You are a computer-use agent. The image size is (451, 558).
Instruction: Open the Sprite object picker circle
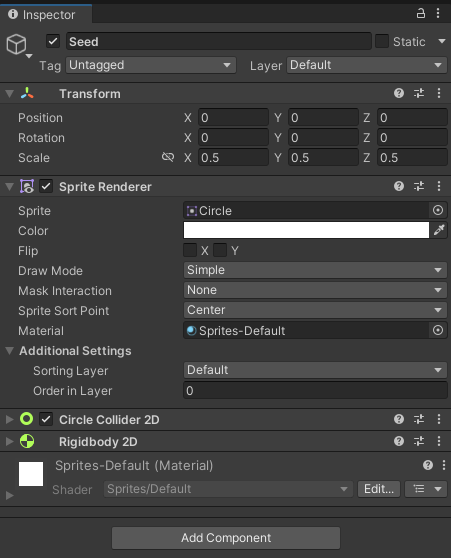[438, 210]
